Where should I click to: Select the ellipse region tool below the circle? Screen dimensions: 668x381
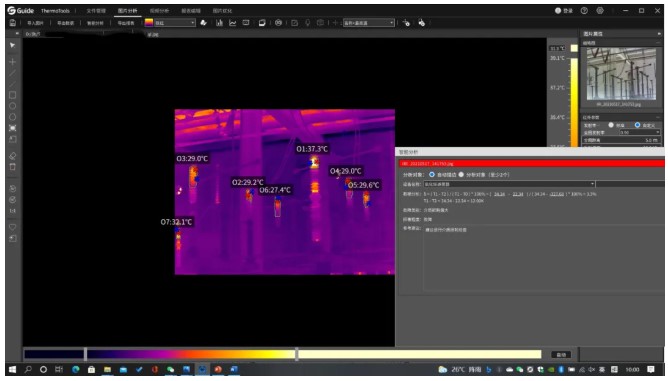pos(12,117)
